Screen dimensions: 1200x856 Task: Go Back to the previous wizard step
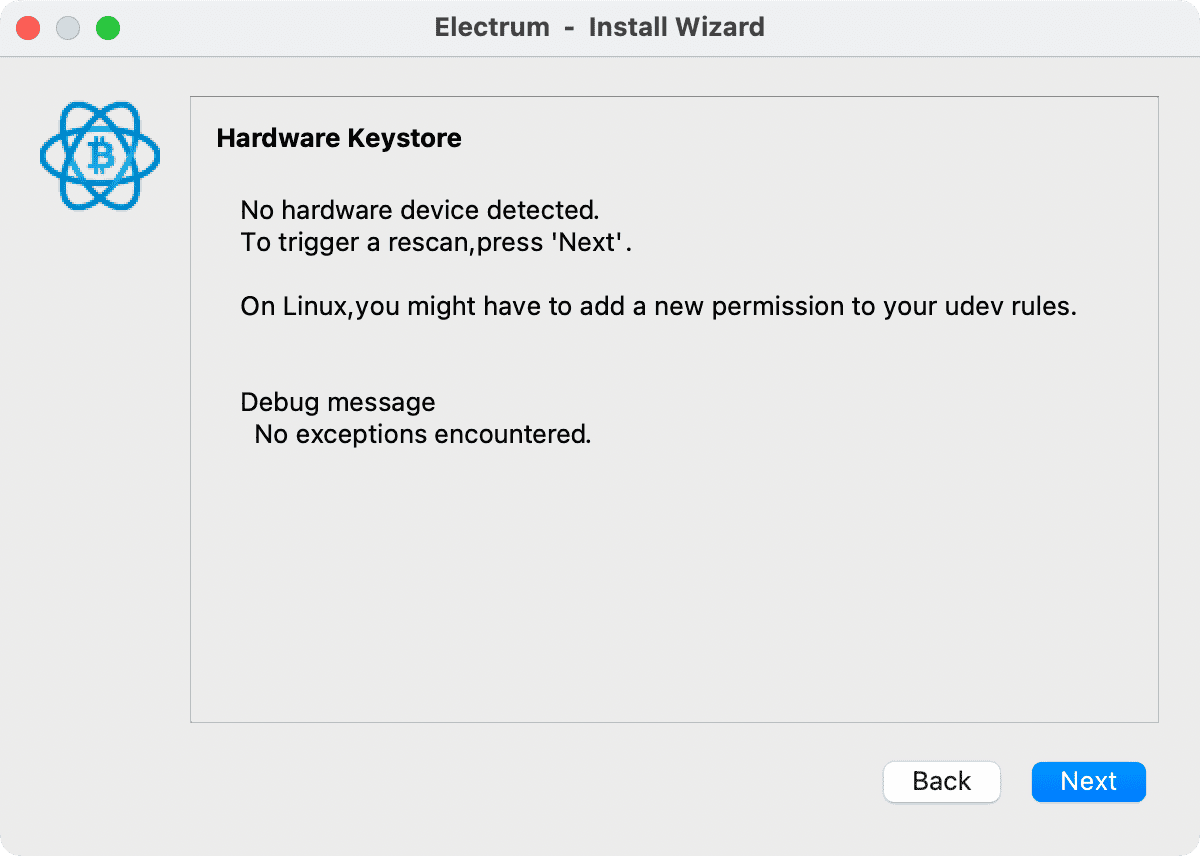(x=941, y=781)
